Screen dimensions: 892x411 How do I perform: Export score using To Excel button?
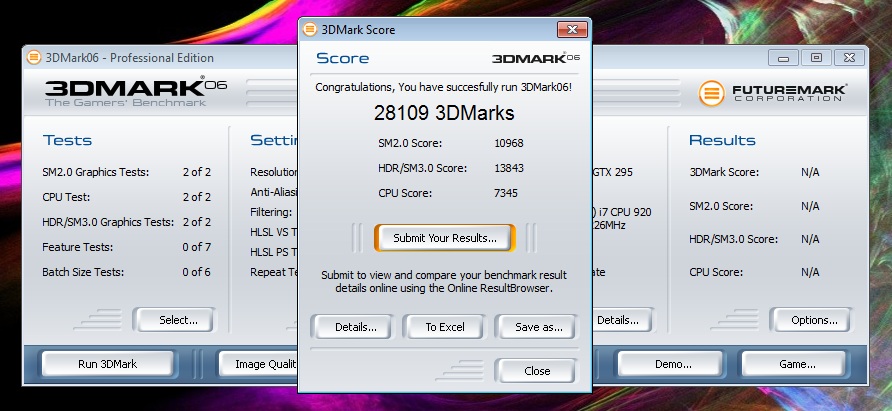point(445,327)
